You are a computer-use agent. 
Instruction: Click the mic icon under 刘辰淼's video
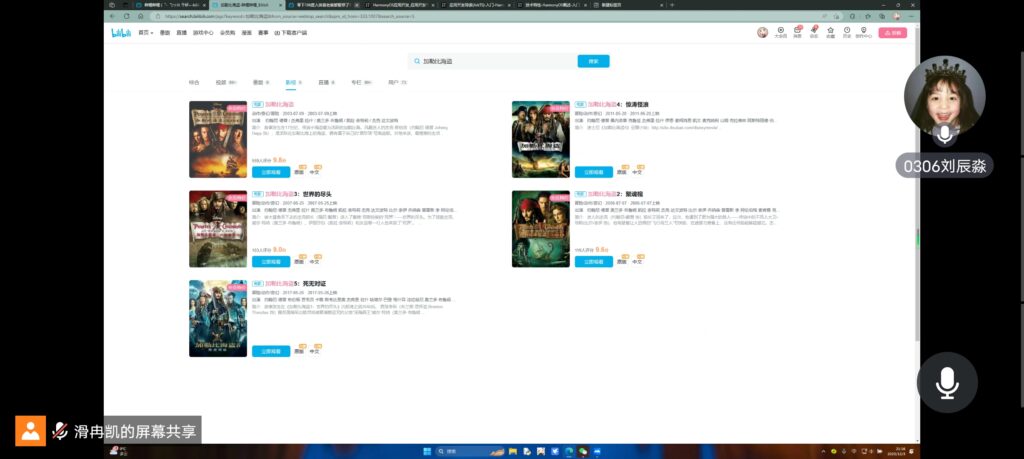point(944,134)
